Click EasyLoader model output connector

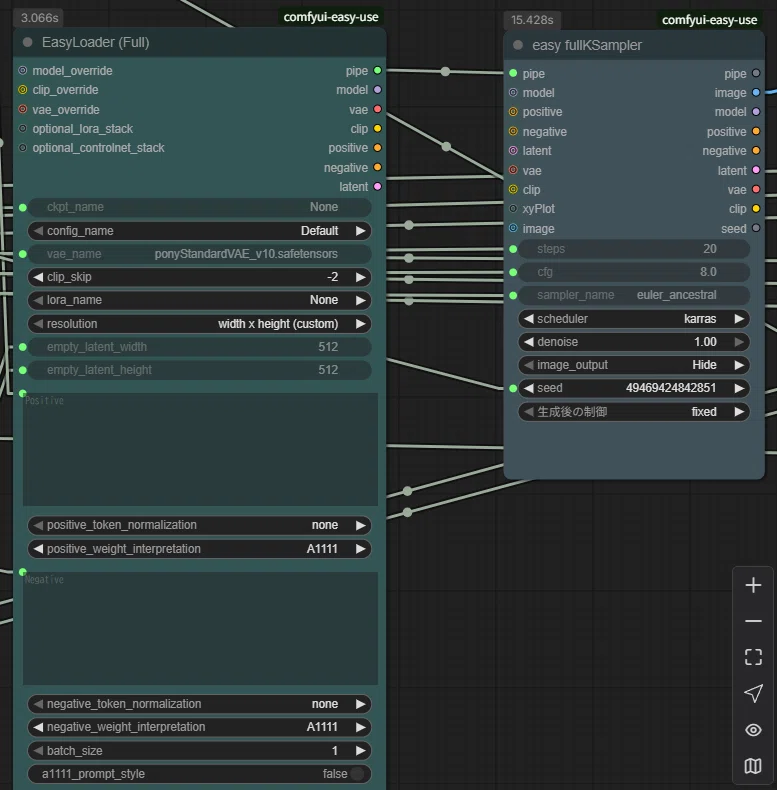pos(377,90)
